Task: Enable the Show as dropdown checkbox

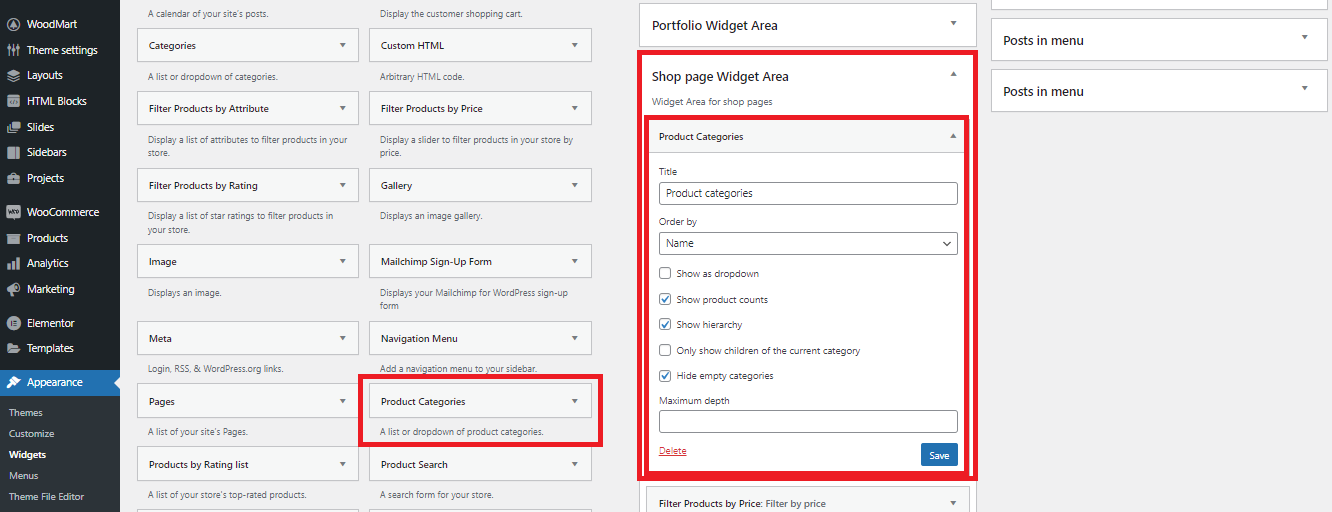Action: click(665, 274)
